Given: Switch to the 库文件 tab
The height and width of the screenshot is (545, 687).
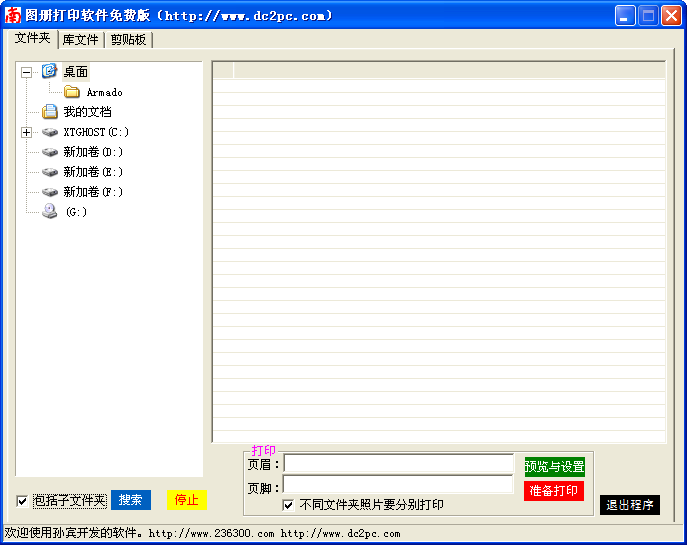Looking at the screenshot, I should point(80,40).
